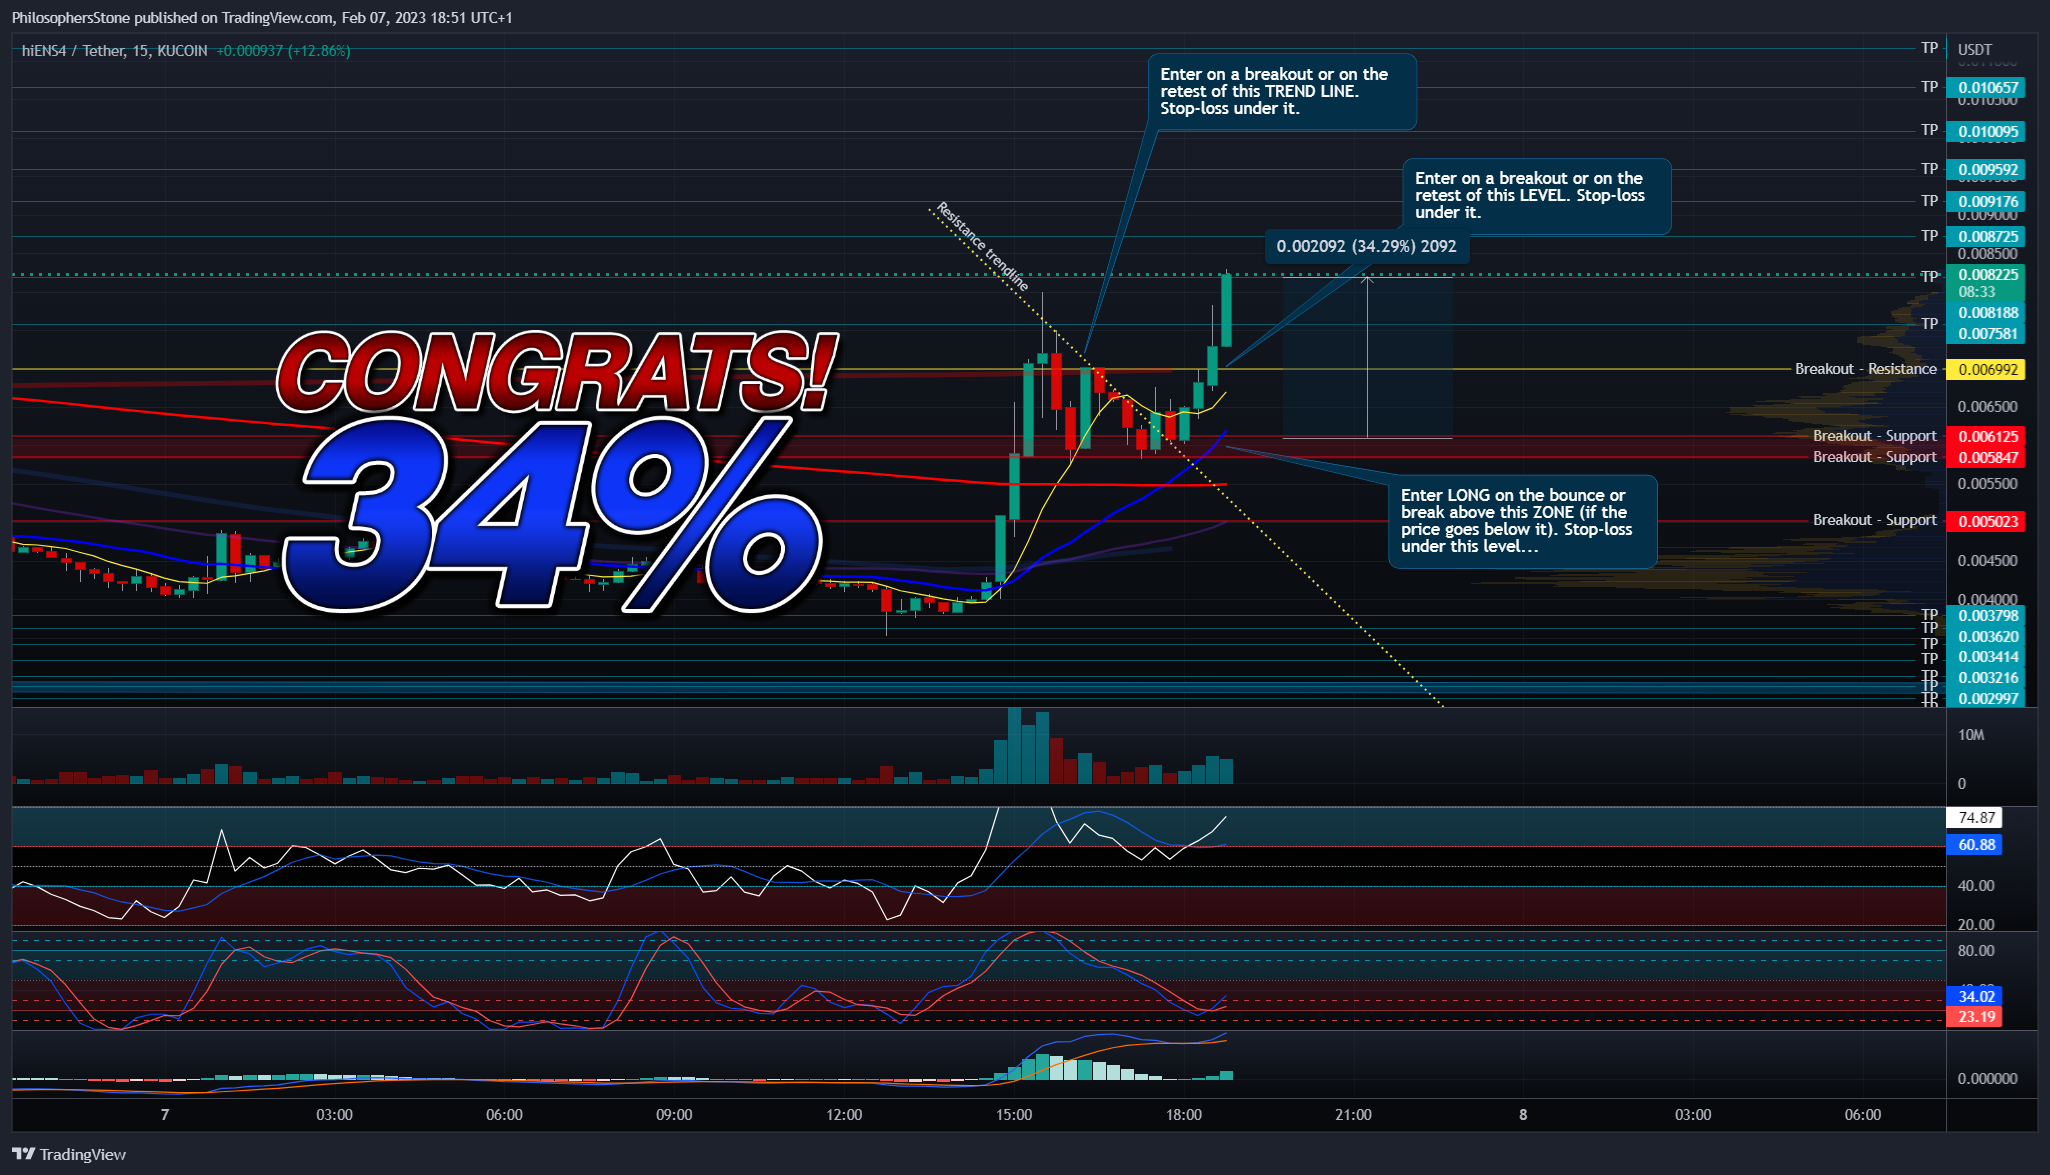Click the day 7 date axis label
Image resolution: width=2050 pixels, height=1175 pixels.
165,1114
